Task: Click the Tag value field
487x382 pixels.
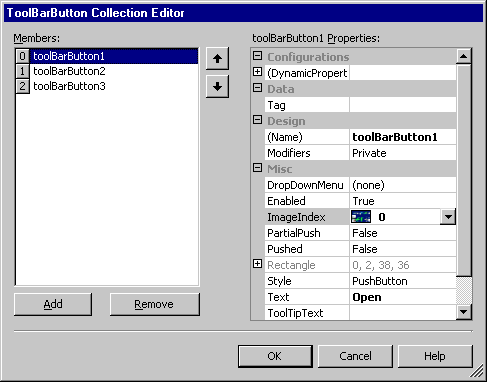Action: click(403, 105)
